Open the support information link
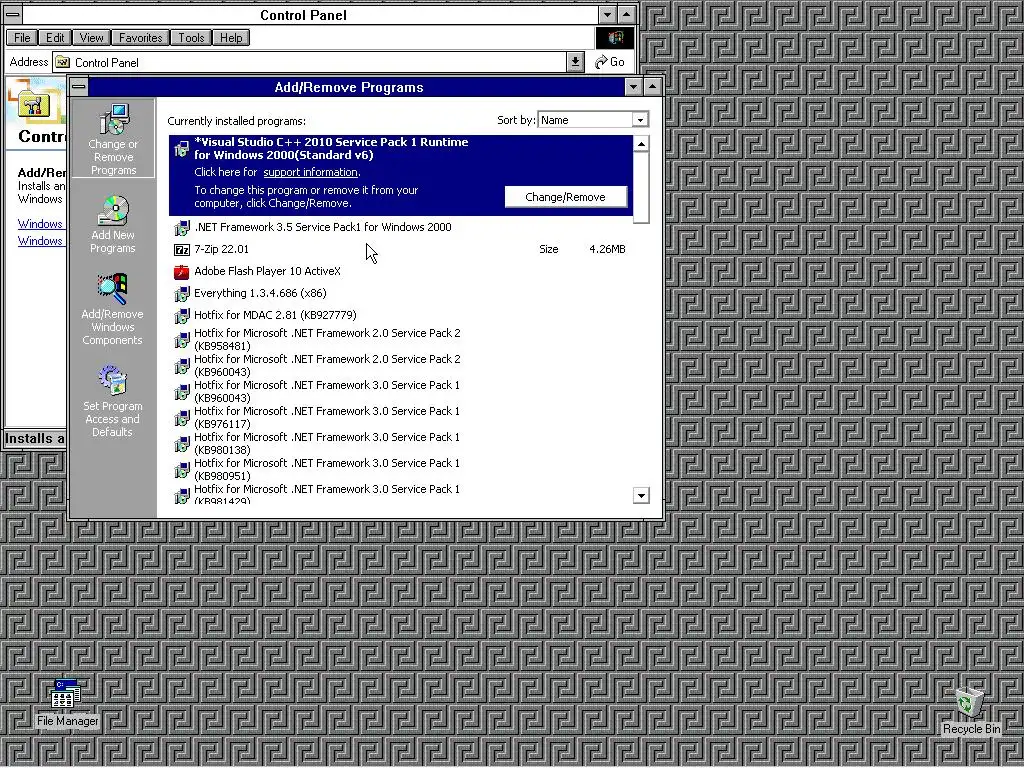Image resolution: width=1024 pixels, height=768 pixels. 310,172
